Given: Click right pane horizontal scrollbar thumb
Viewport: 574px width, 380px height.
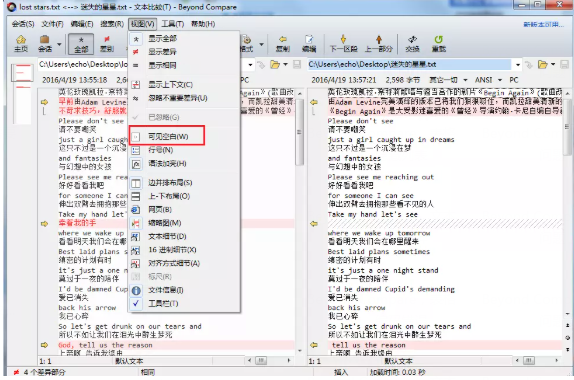Looking at the screenshot, I should [528, 361].
